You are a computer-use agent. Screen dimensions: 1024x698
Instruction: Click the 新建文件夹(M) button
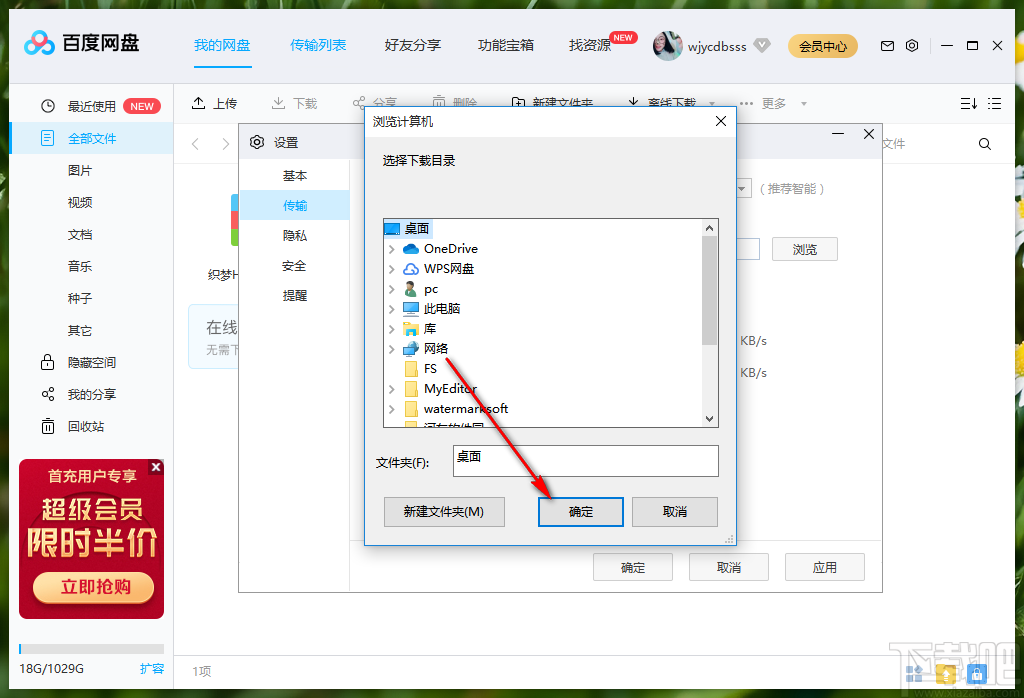(444, 511)
